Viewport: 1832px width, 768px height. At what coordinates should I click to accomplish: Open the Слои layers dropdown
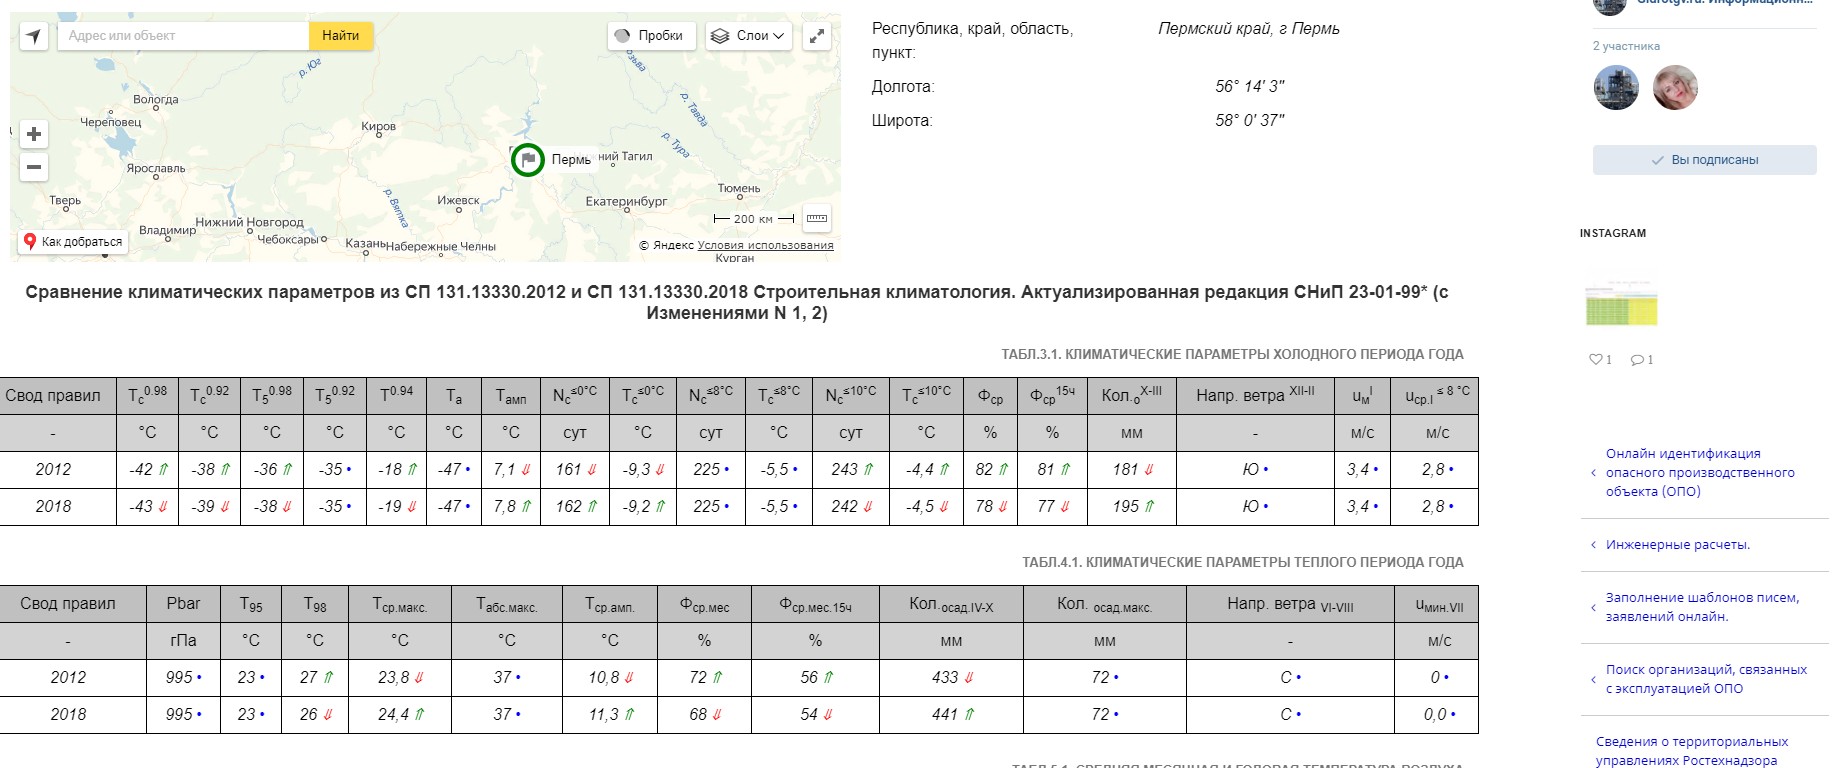tap(748, 36)
